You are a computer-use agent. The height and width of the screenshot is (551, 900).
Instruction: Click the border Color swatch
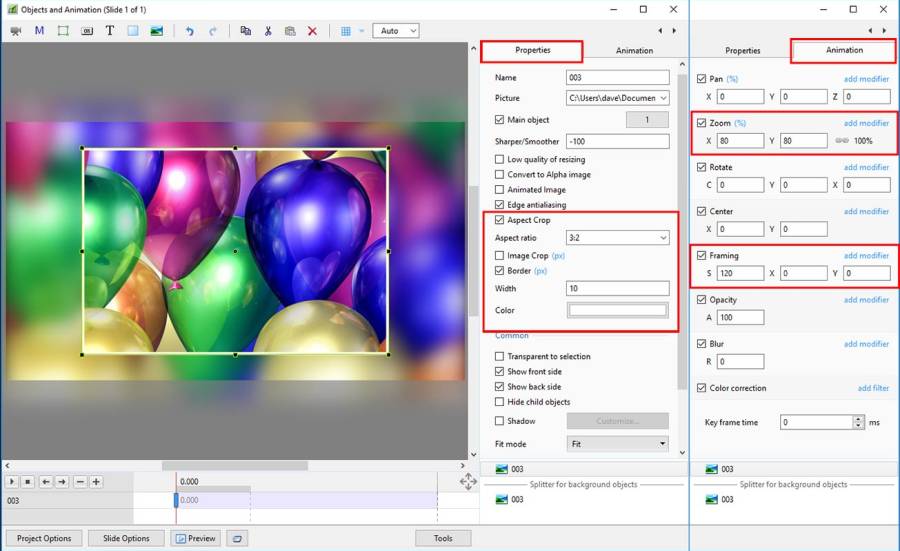617,311
